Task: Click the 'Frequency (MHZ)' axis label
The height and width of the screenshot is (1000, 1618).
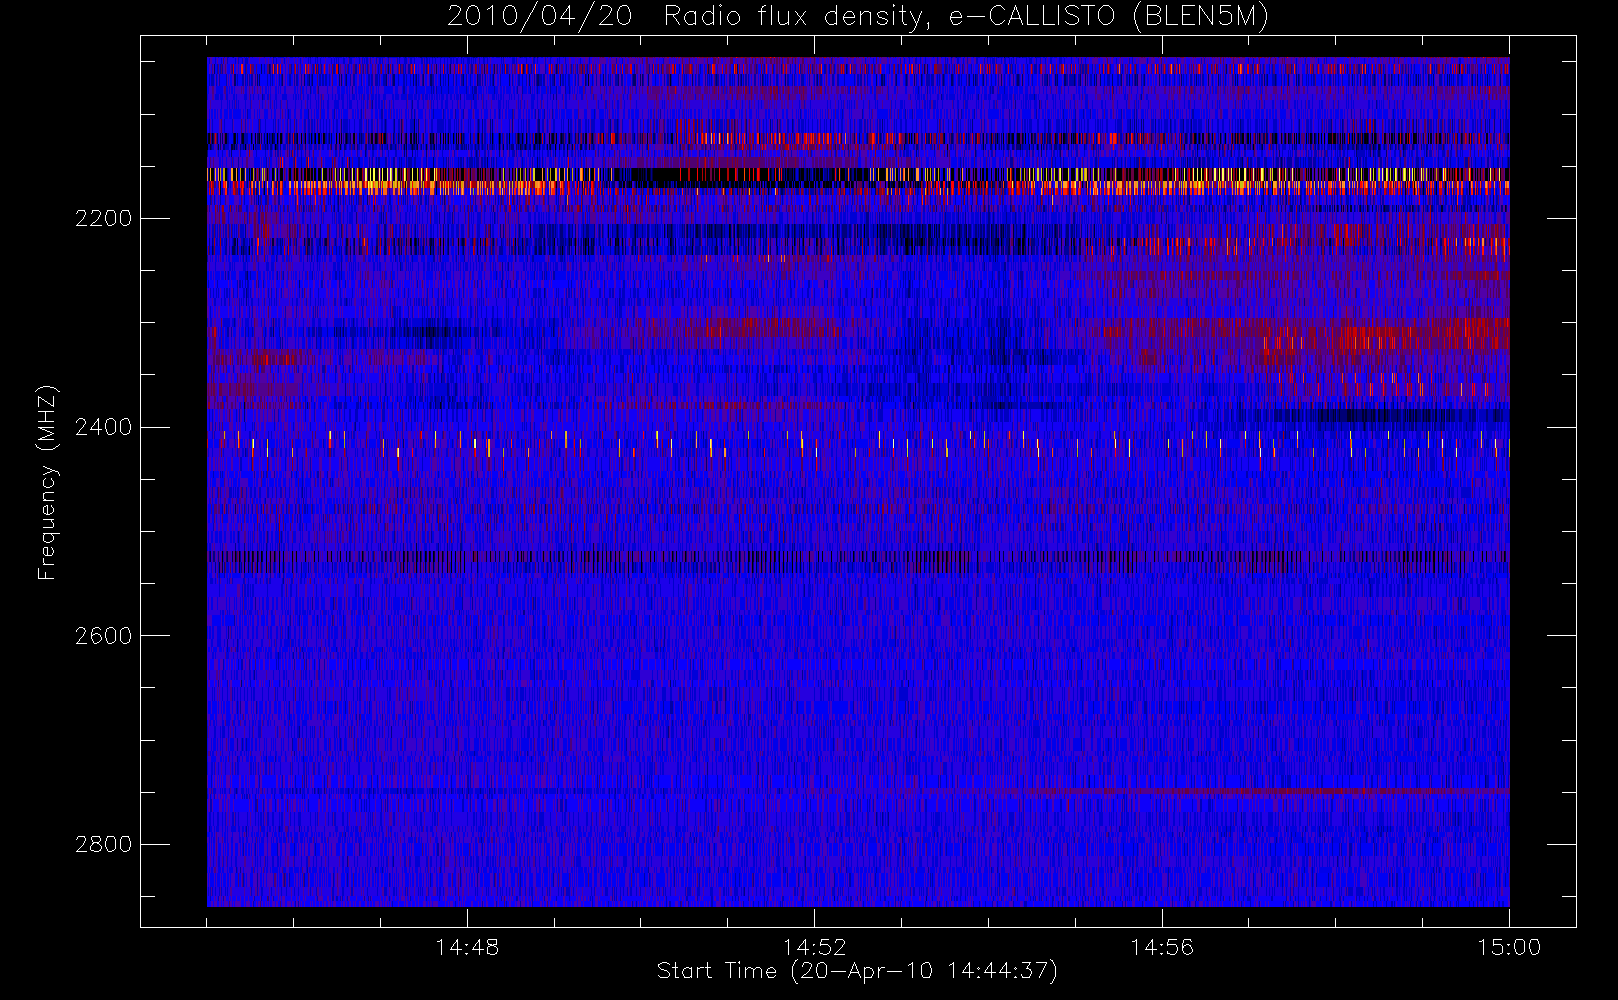Action: click(x=47, y=483)
